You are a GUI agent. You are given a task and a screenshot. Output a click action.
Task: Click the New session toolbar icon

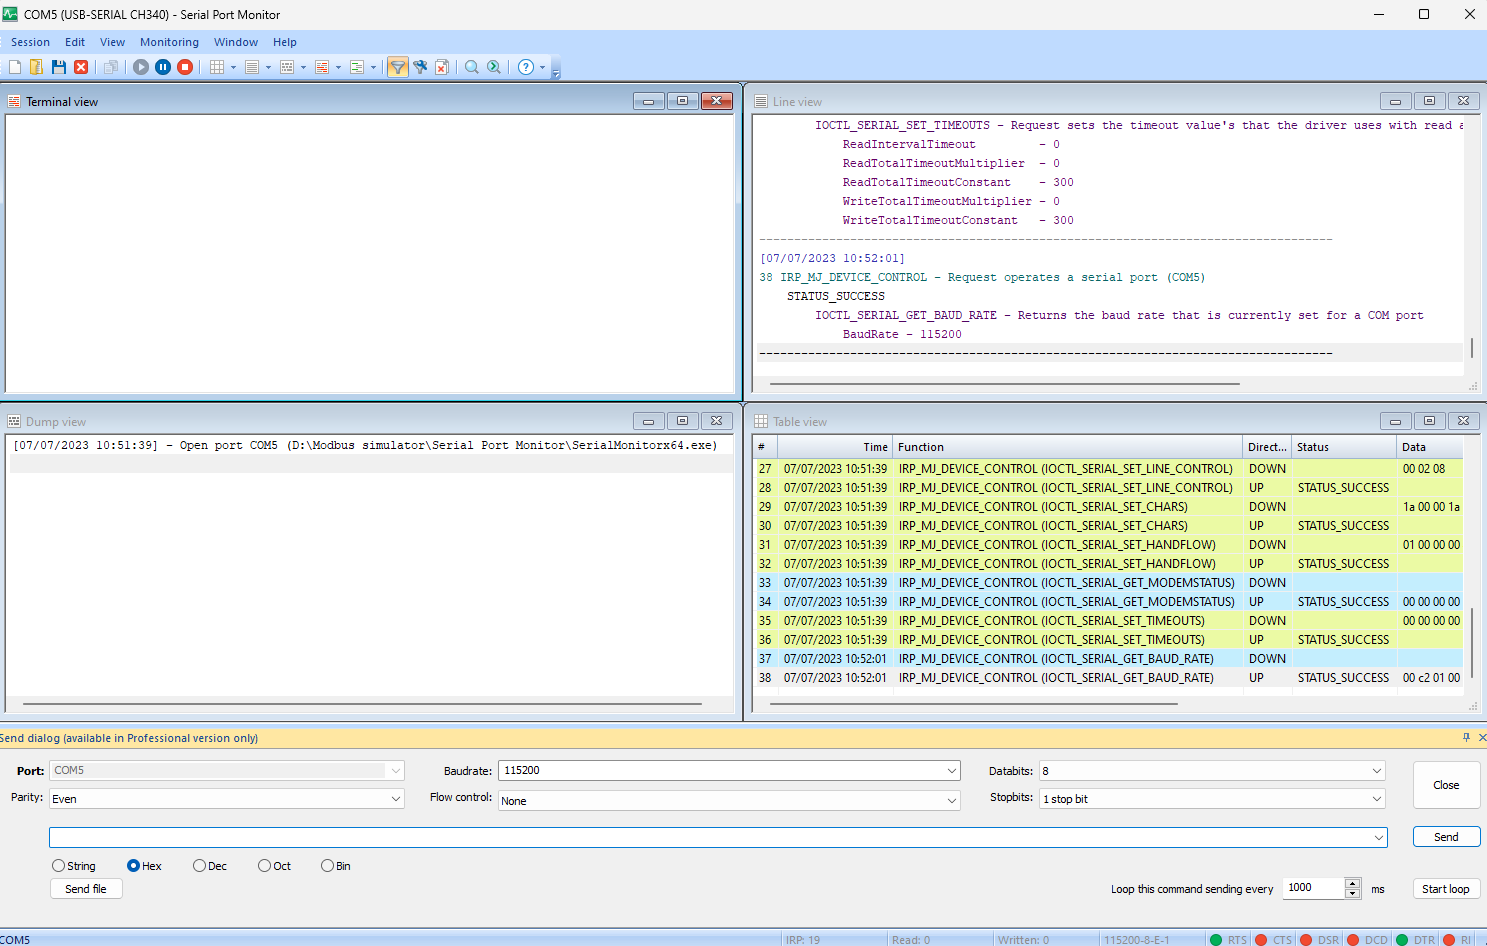(15, 67)
